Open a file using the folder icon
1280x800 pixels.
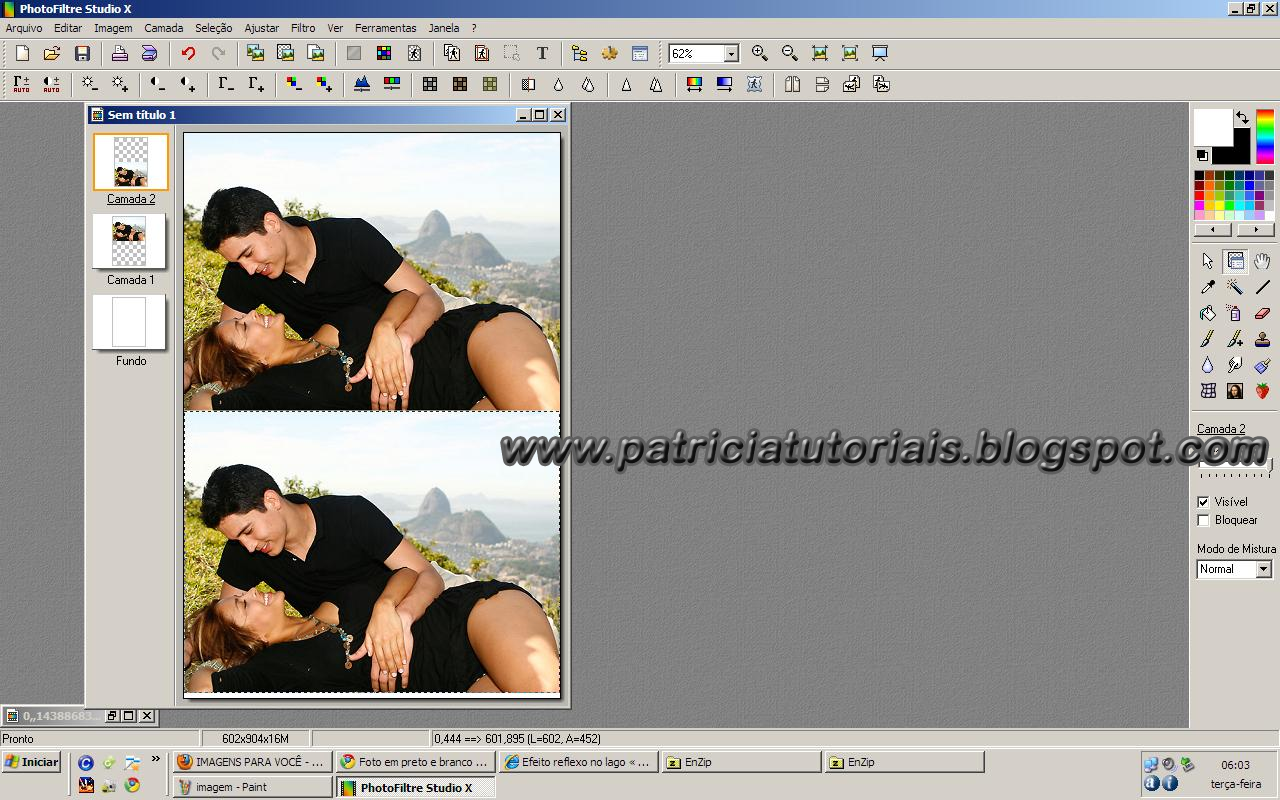[51, 53]
